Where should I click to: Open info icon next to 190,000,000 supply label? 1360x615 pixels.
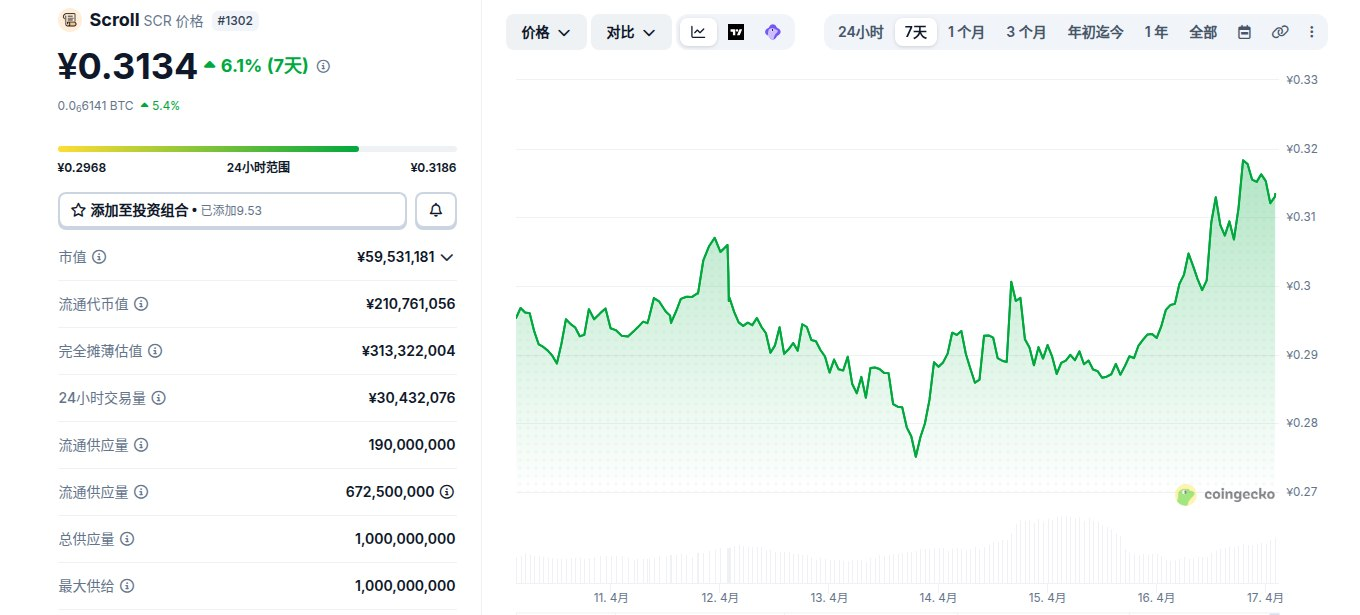(x=141, y=445)
